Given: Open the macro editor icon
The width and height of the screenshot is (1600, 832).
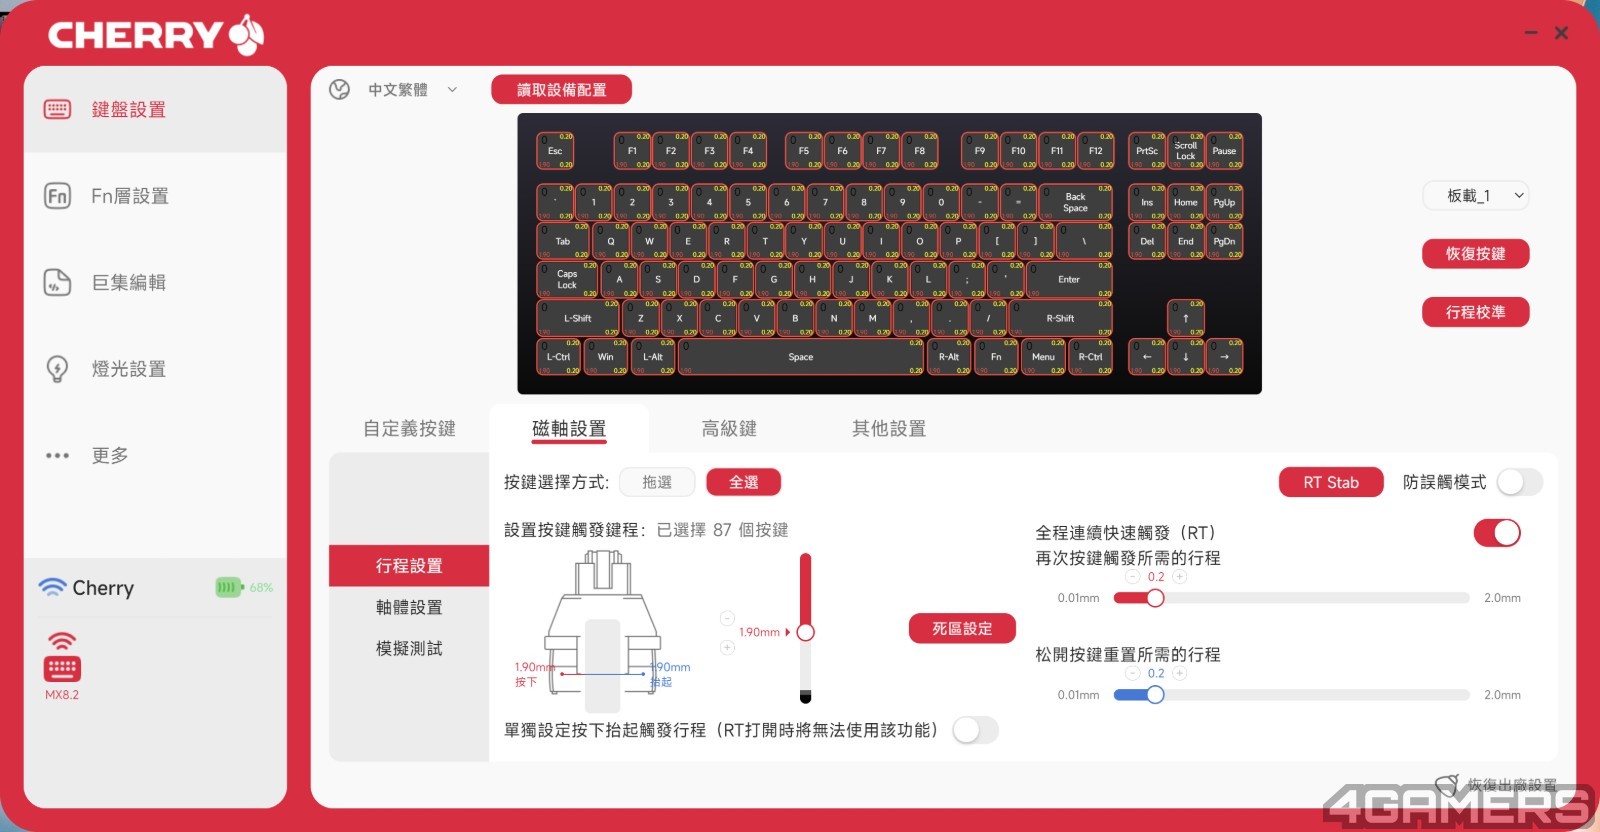Looking at the screenshot, I should coord(58,283).
